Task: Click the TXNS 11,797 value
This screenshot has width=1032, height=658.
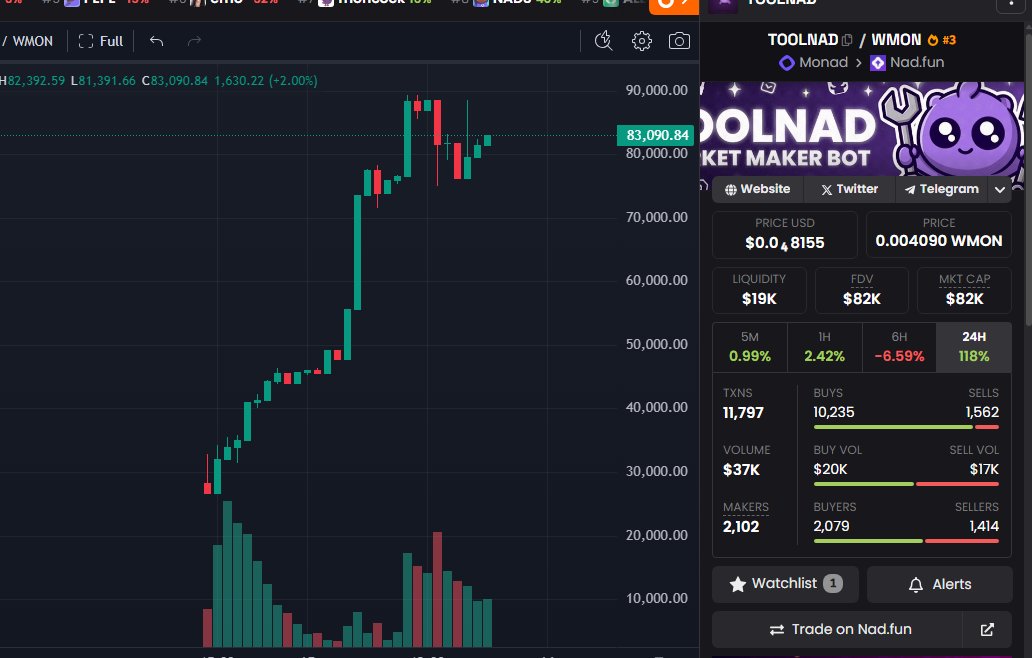Action: pos(743,413)
